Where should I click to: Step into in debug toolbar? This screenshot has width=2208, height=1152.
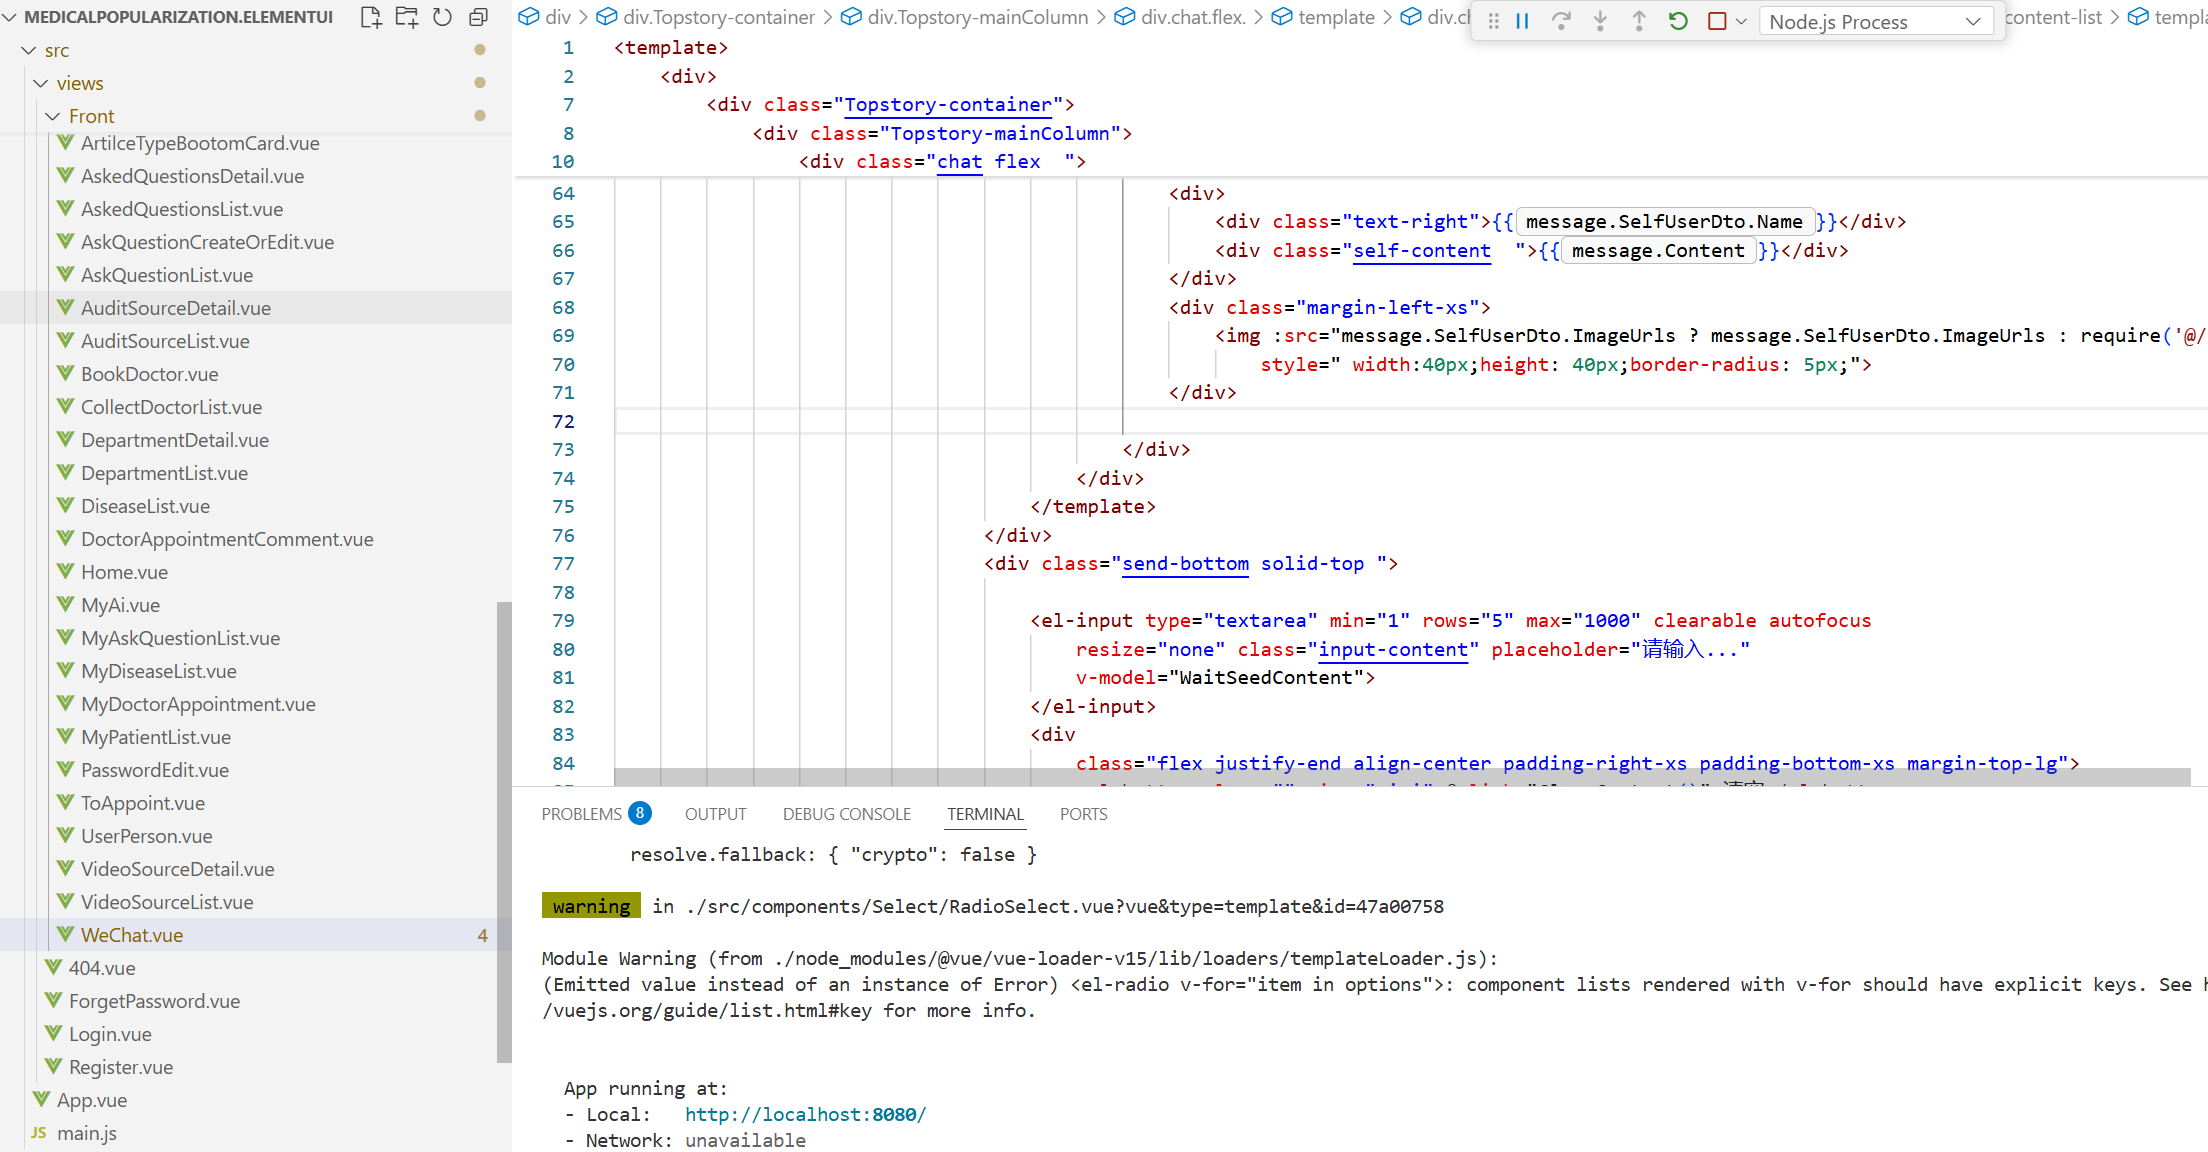coord(1600,21)
